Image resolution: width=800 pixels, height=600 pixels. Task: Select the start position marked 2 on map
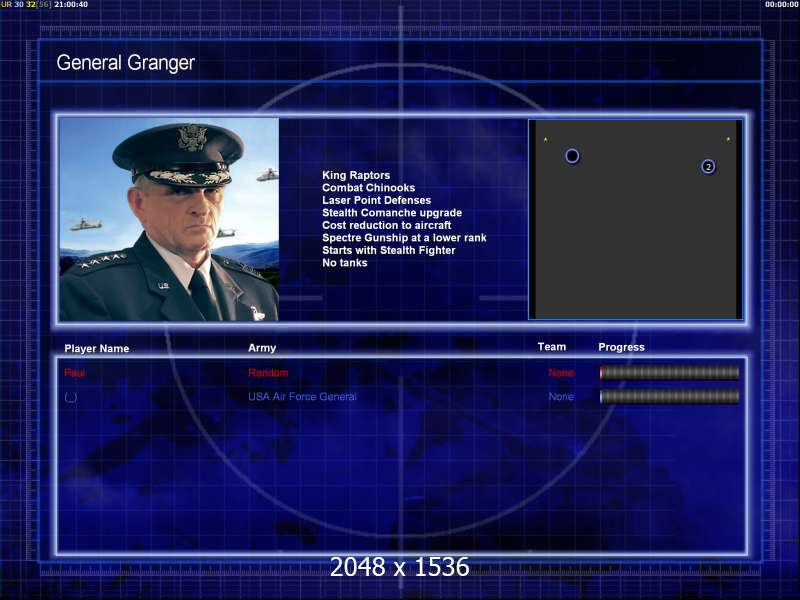[x=708, y=166]
